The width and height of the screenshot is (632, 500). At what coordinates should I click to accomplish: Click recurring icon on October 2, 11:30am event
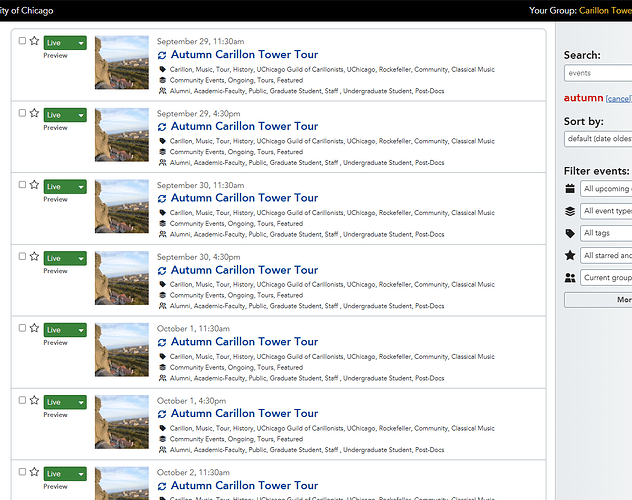(x=162, y=486)
